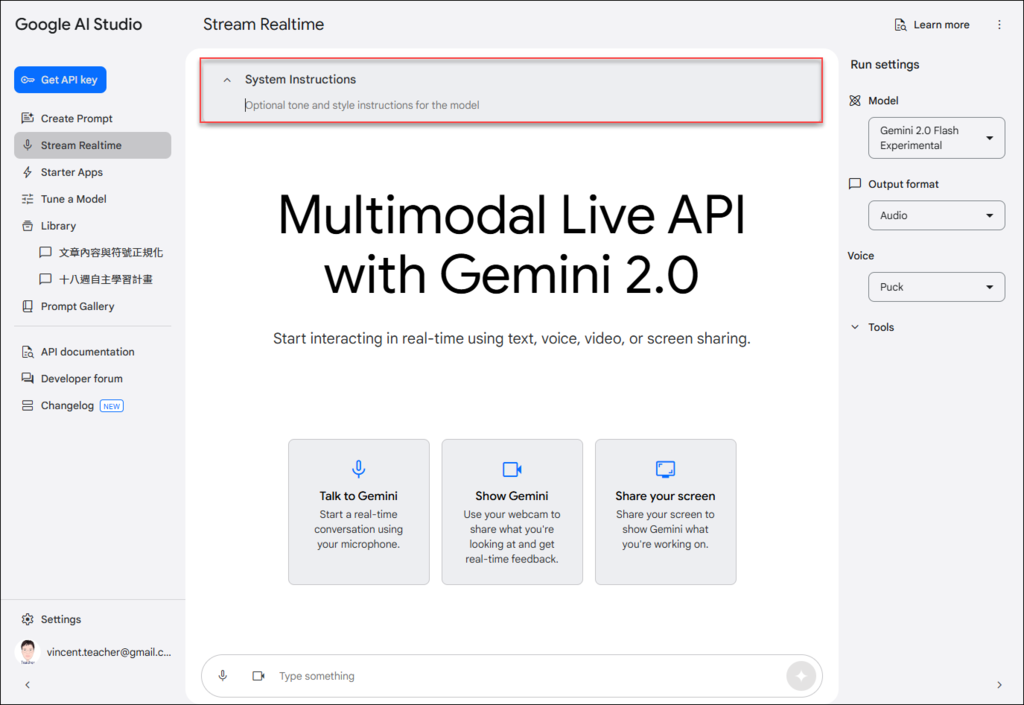Select Stream Realtime in the sidebar
The image size is (1024, 705).
click(x=92, y=145)
